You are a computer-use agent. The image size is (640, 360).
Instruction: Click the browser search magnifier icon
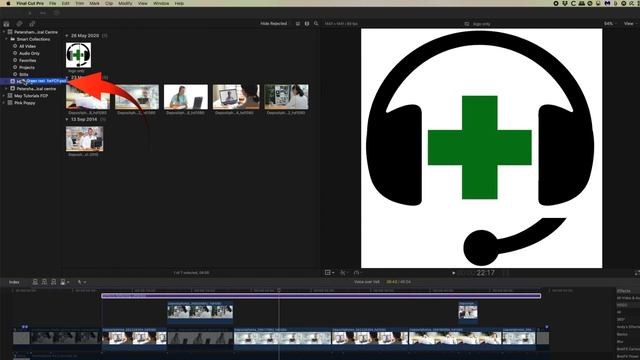click(x=316, y=24)
